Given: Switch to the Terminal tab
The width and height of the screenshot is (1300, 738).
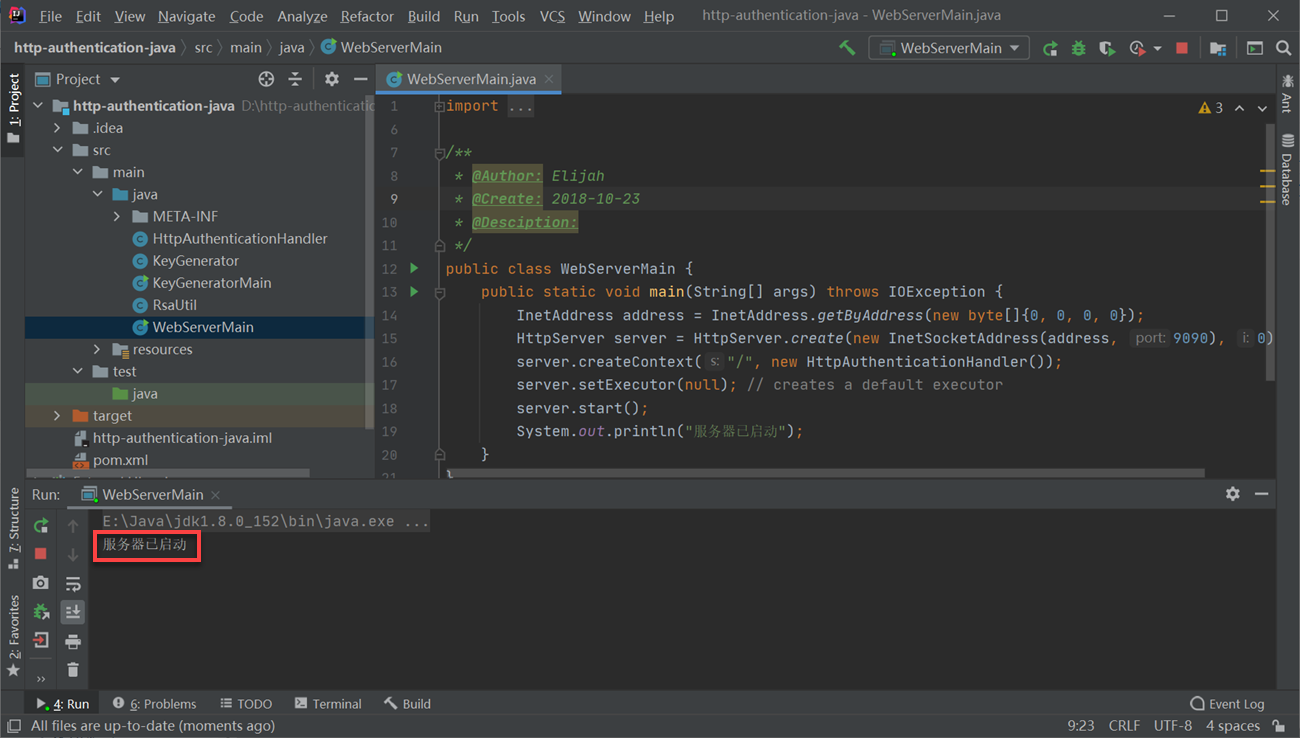Looking at the screenshot, I should pyautogui.click(x=327, y=704).
